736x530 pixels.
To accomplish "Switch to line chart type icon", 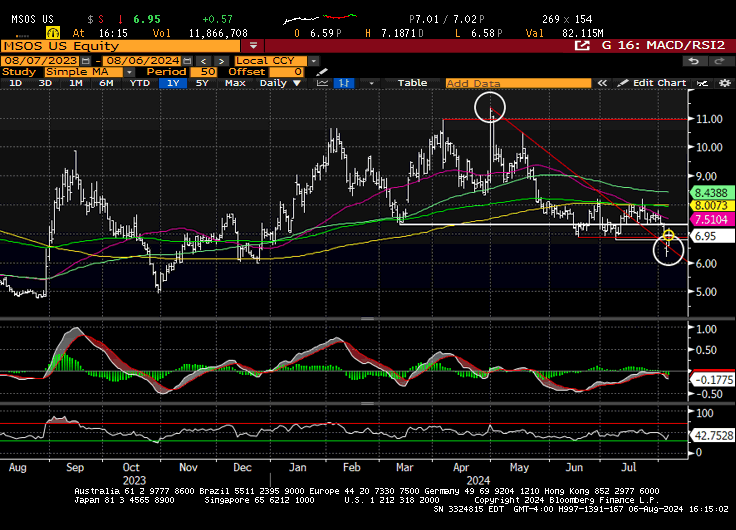I will click(322, 83).
